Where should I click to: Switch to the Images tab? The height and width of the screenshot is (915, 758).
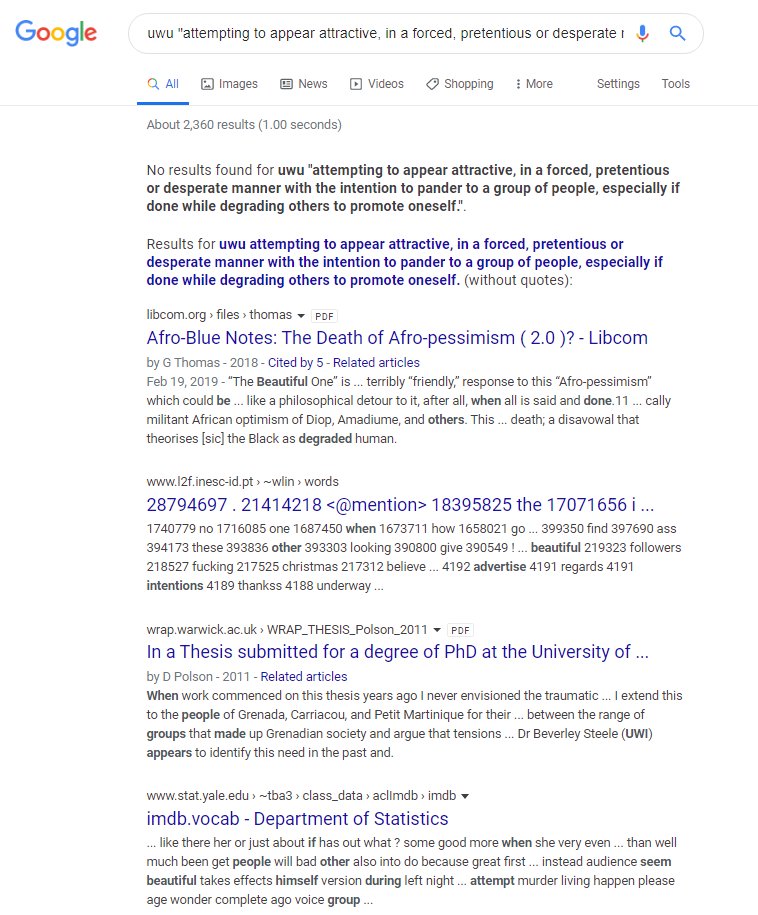[229, 84]
